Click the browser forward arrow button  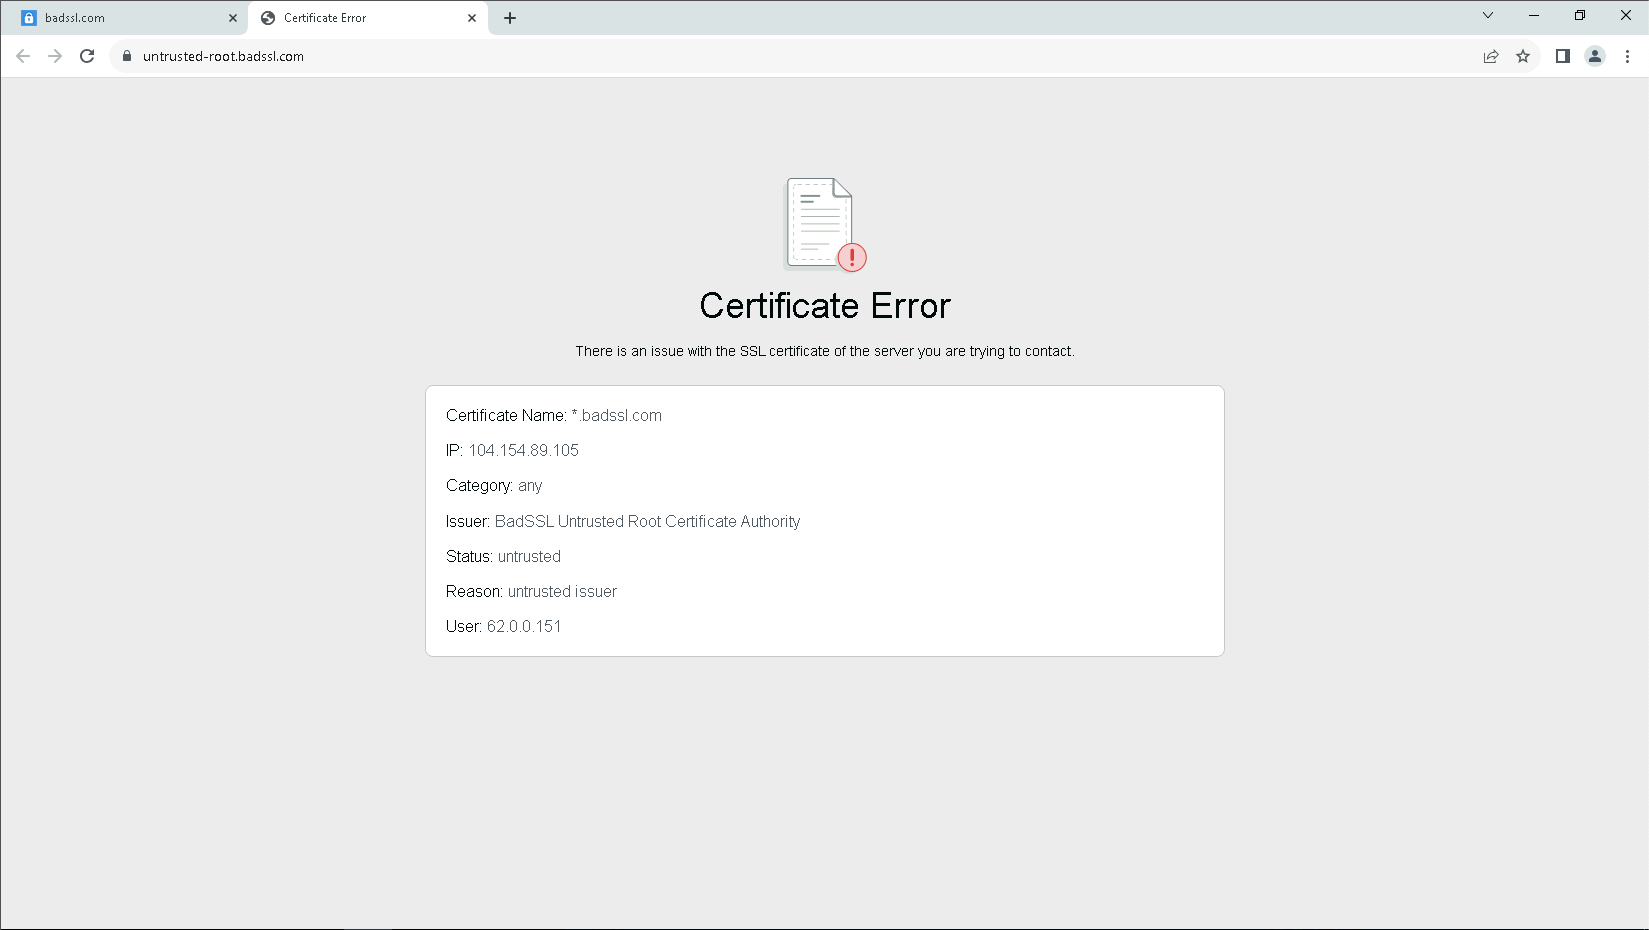[x=55, y=56]
